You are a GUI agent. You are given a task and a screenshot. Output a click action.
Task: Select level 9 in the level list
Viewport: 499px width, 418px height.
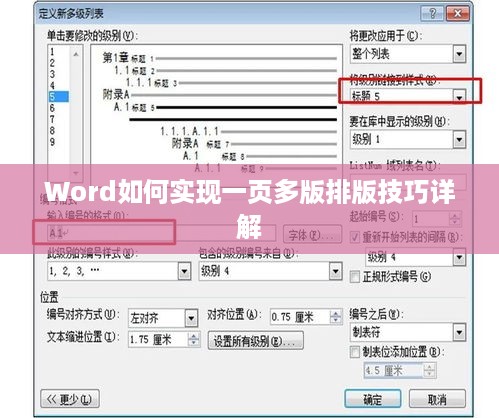point(52,142)
